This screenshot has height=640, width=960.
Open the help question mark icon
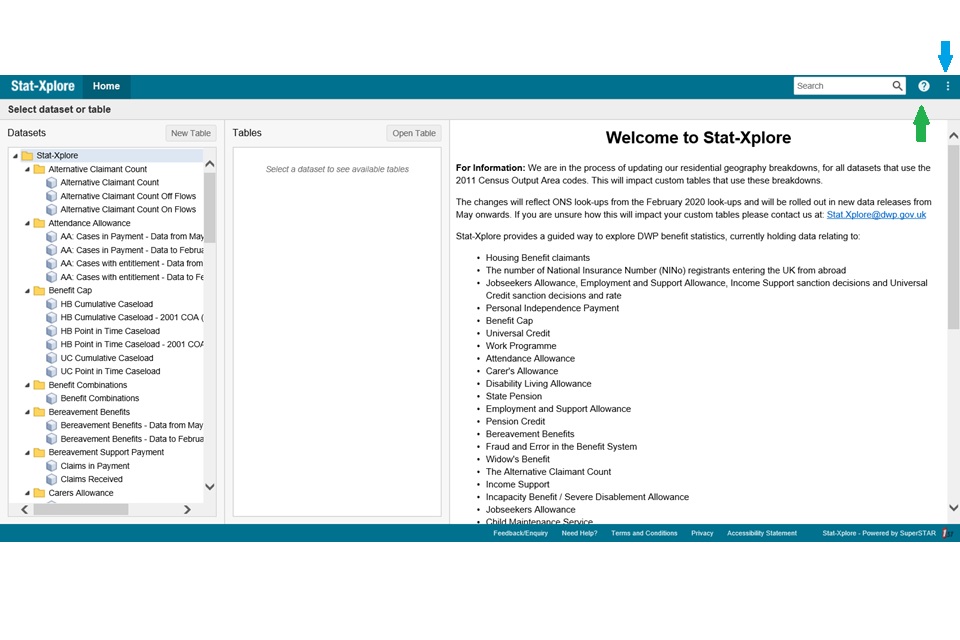click(924, 86)
